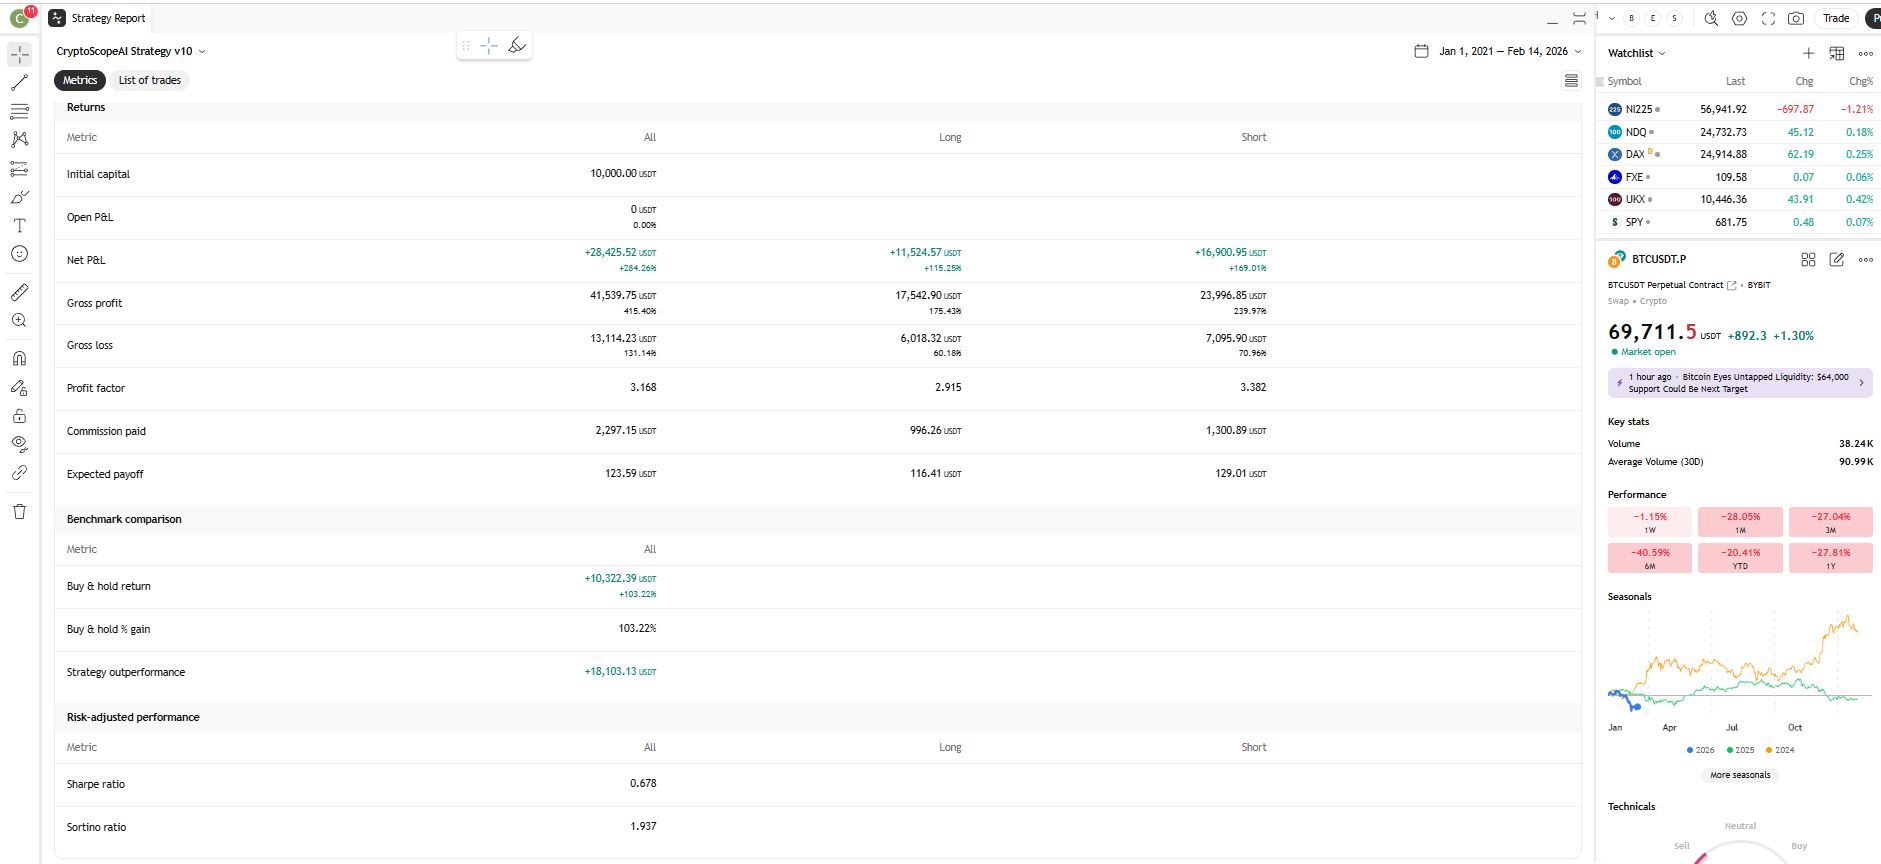Viewport: 1881px width, 864px height.
Task: Open watchlist advanced view table icon
Action: pos(1837,53)
